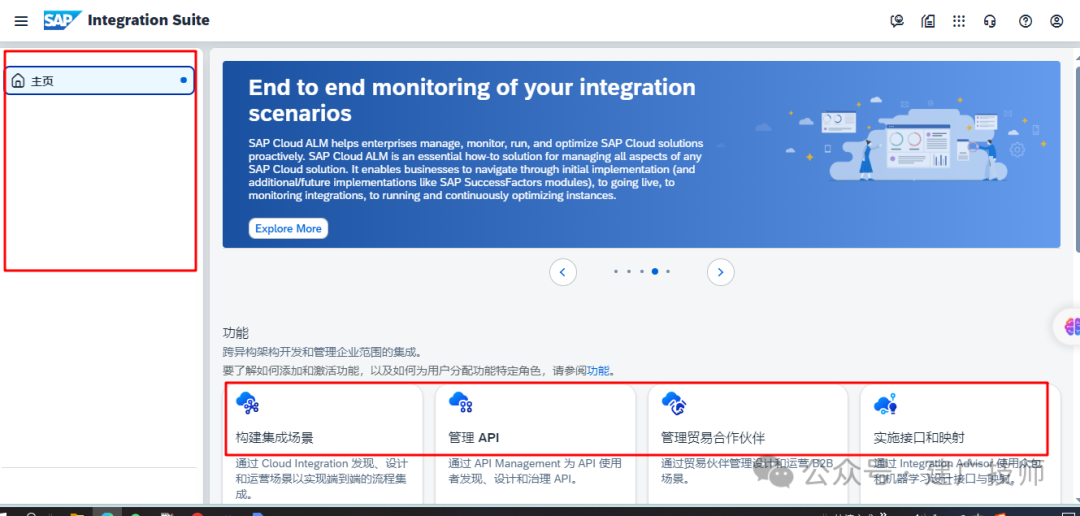Image resolution: width=1080 pixels, height=516 pixels.
Task: Open the question mark help icon
Action: pos(1026,21)
